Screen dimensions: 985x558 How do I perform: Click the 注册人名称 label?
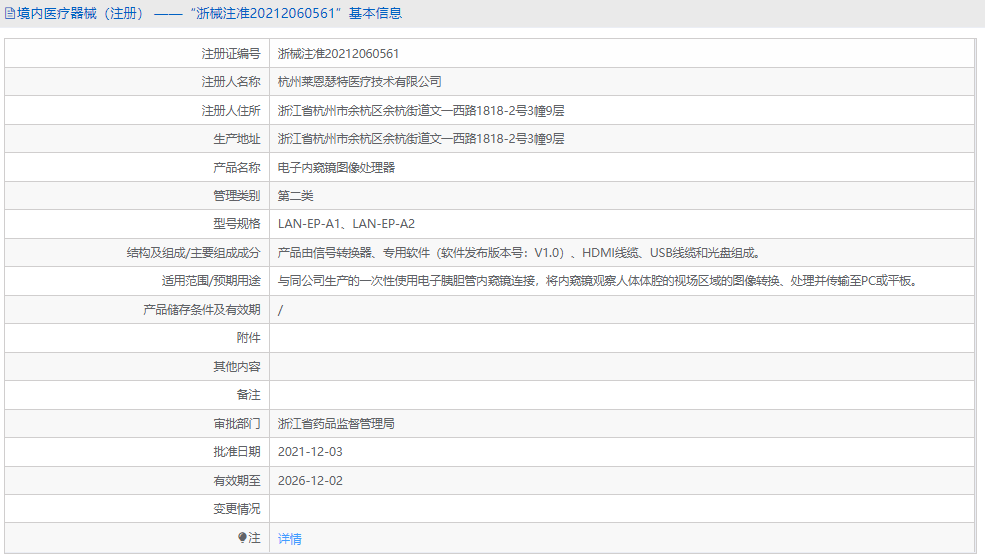coord(231,82)
